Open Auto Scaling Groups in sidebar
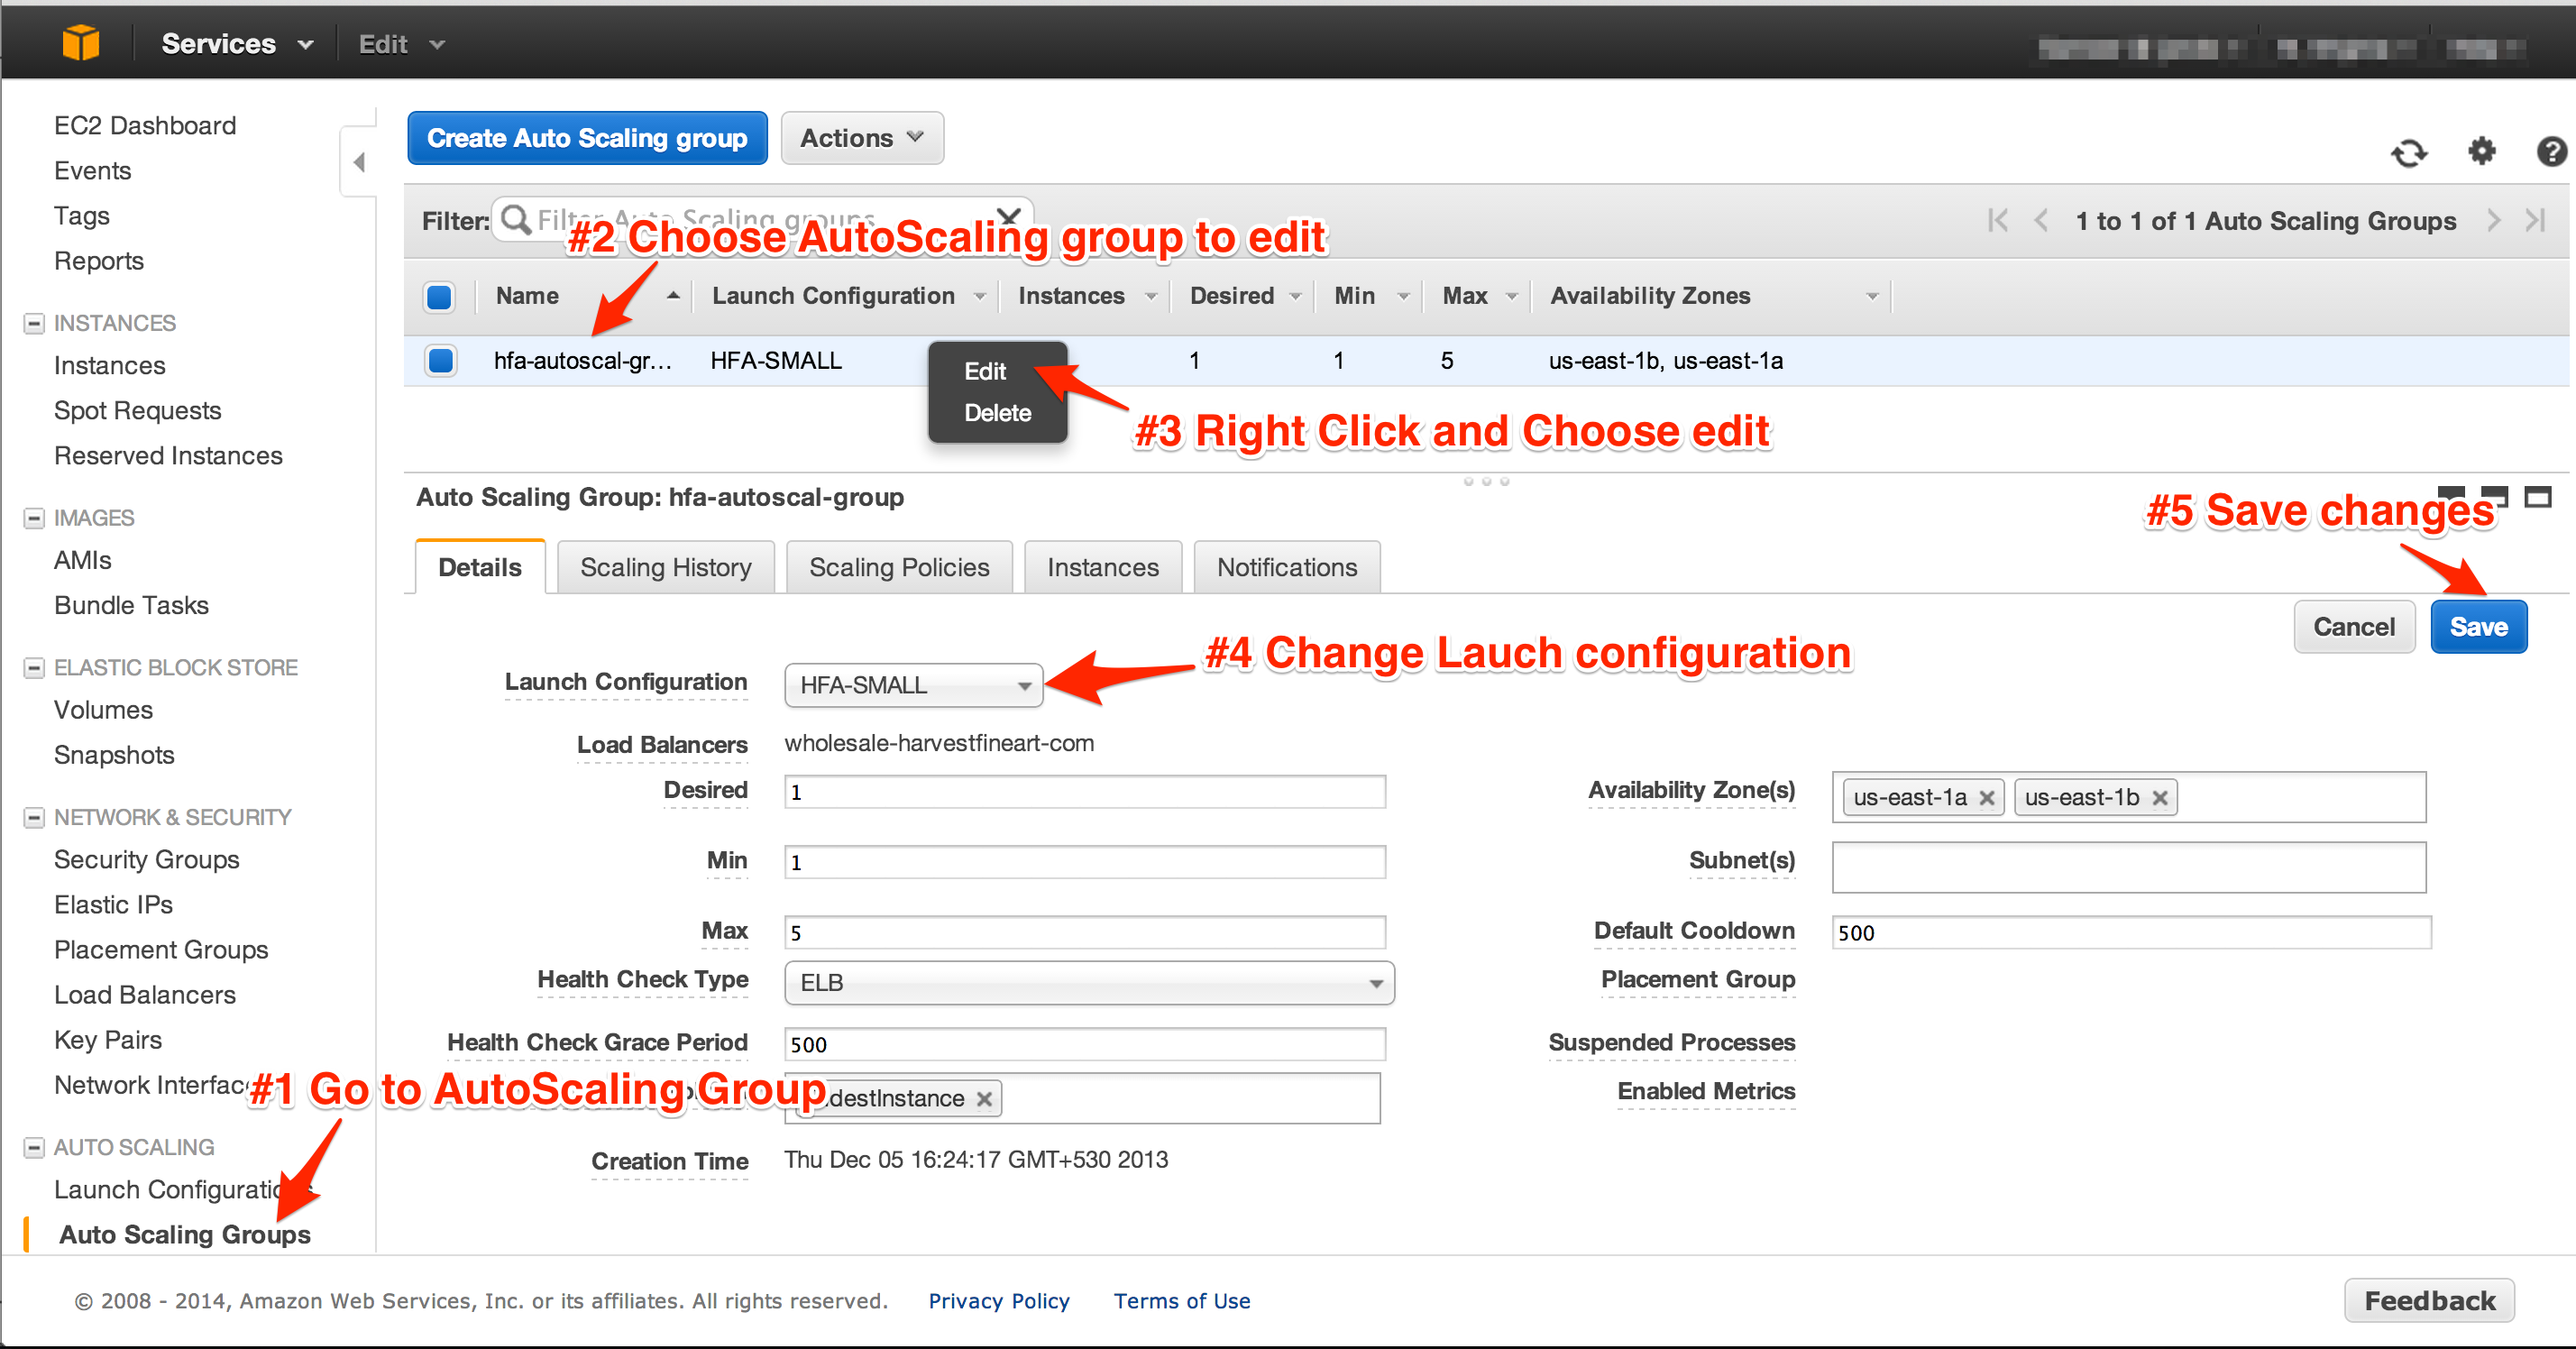This screenshot has width=2576, height=1349. 185,1234
